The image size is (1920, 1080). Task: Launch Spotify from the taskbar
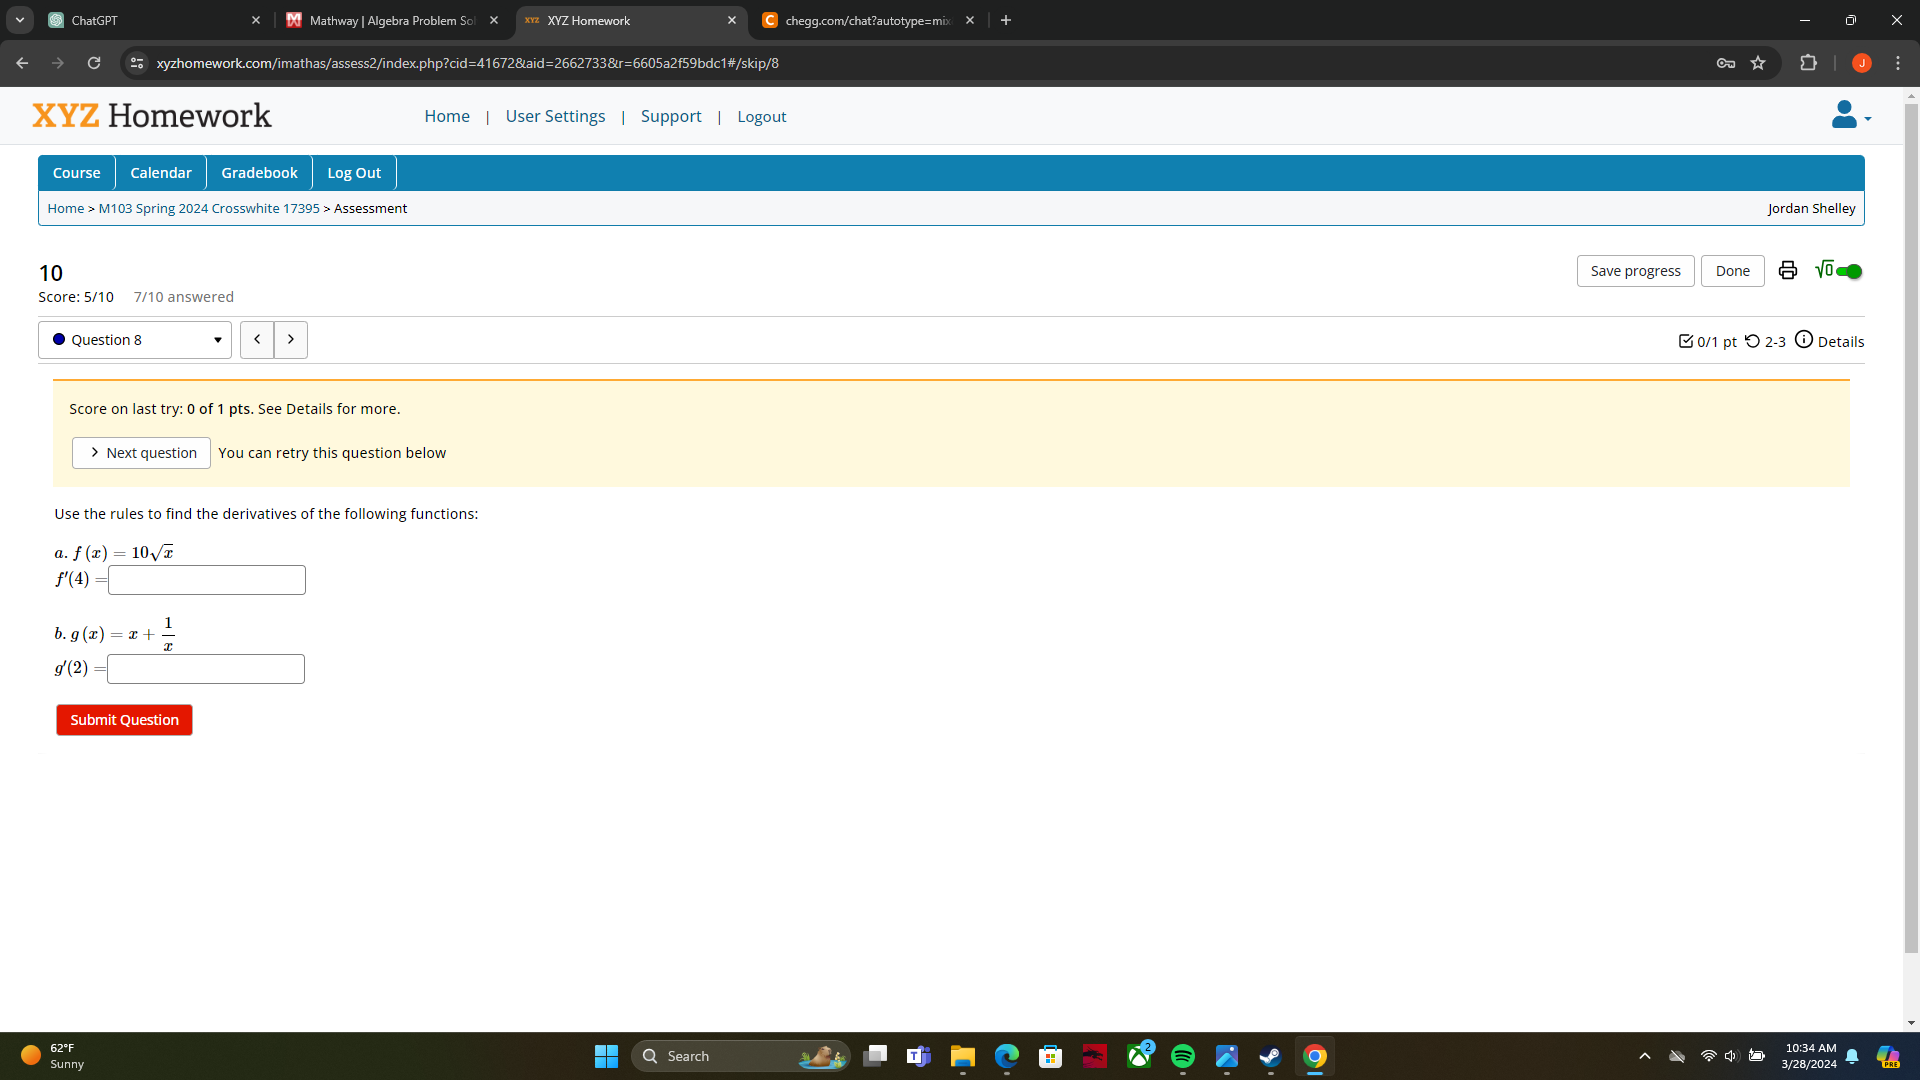tap(1184, 1056)
